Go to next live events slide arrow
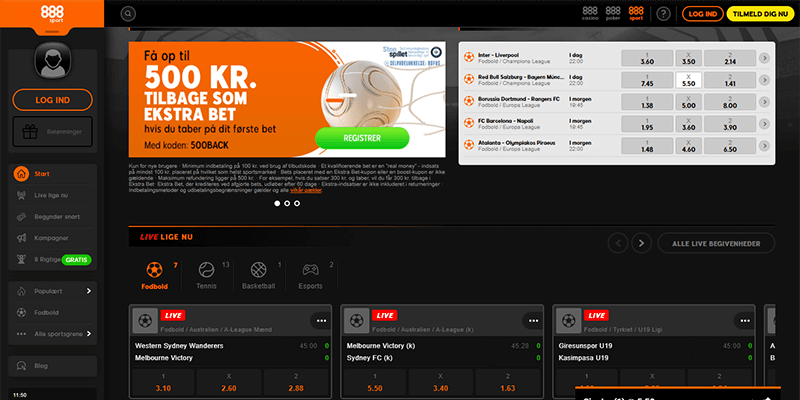The width and height of the screenshot is (800, 400). [x=641, y=243]
